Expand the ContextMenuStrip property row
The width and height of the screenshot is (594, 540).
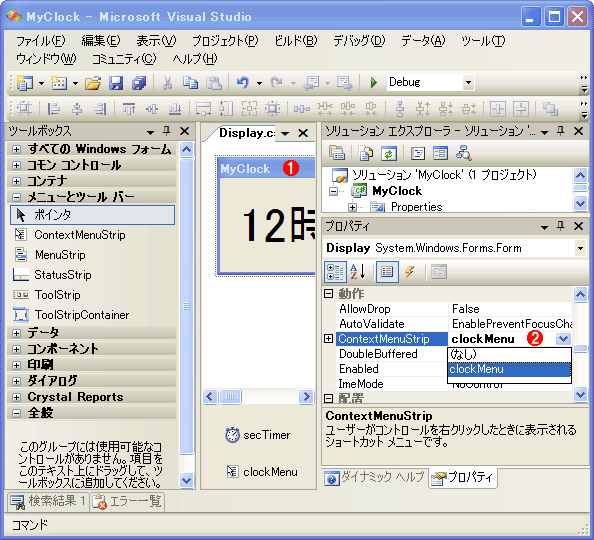pos(329,339)
